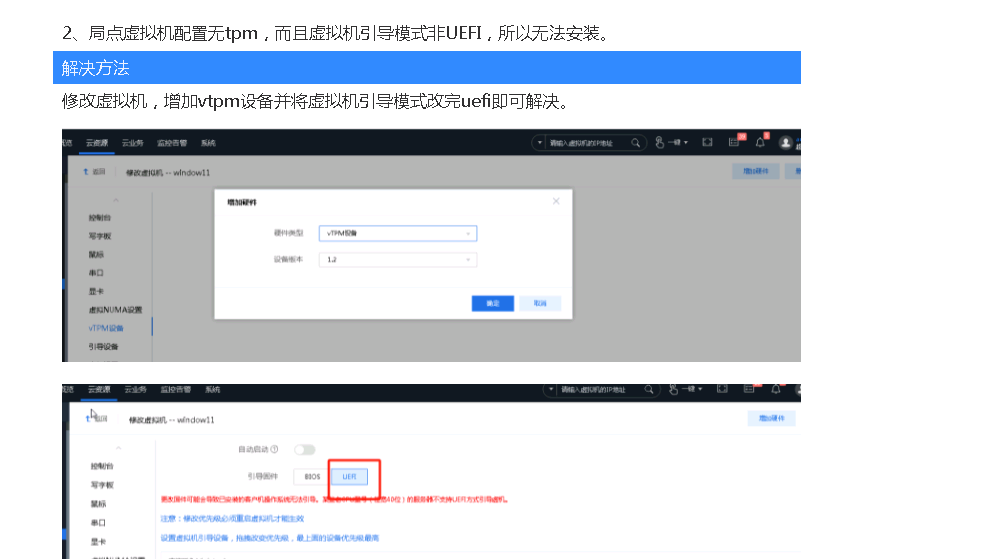
Task: Select 鼠标 in the vTPM dialog screenshot sidebar
Action: point(96,255)
